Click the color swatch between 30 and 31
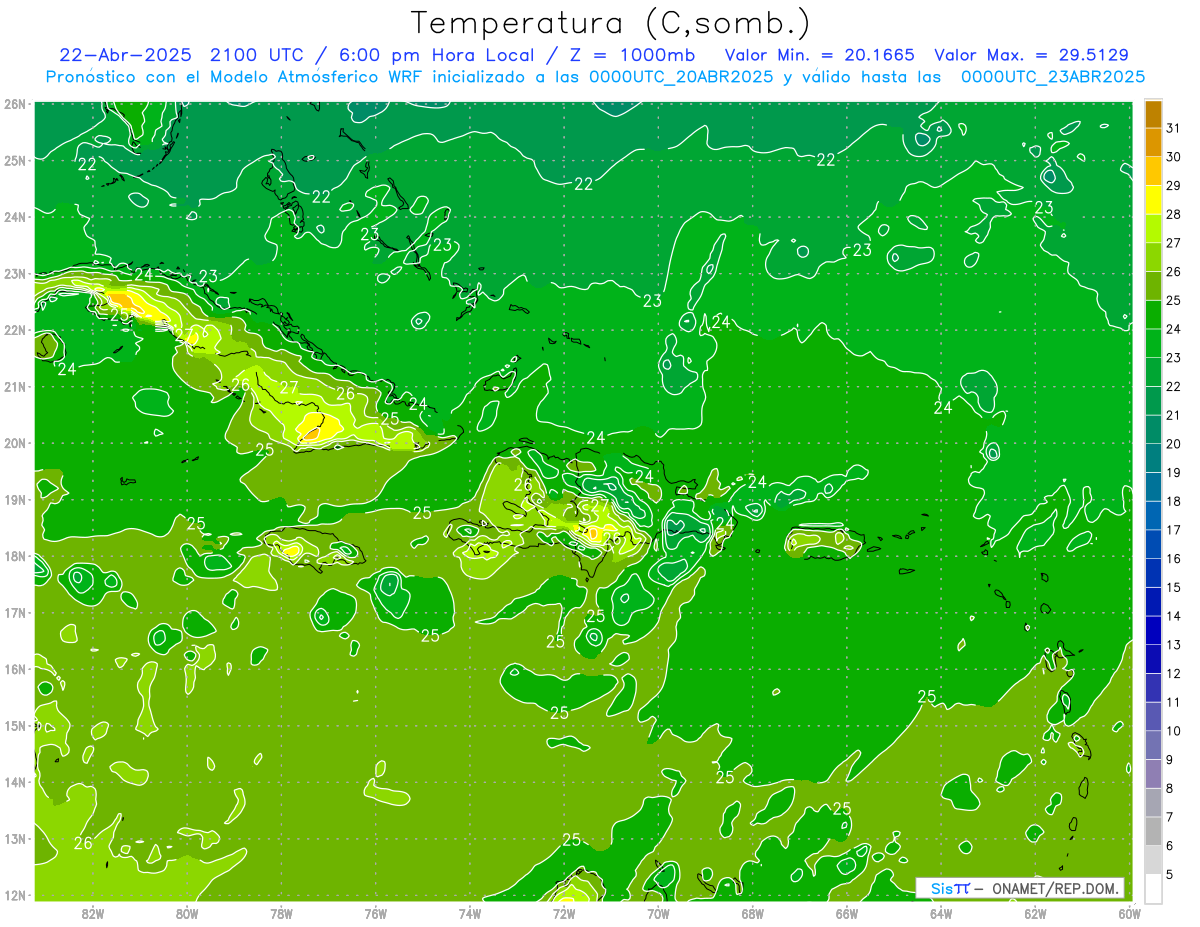Image resolution: width=1200 pixels, height=927 pixels. [x=1153, y=143]
